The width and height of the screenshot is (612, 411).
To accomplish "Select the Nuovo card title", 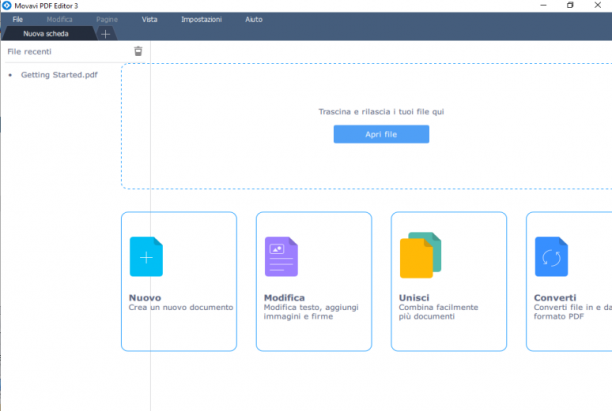I will click(145, 298).
